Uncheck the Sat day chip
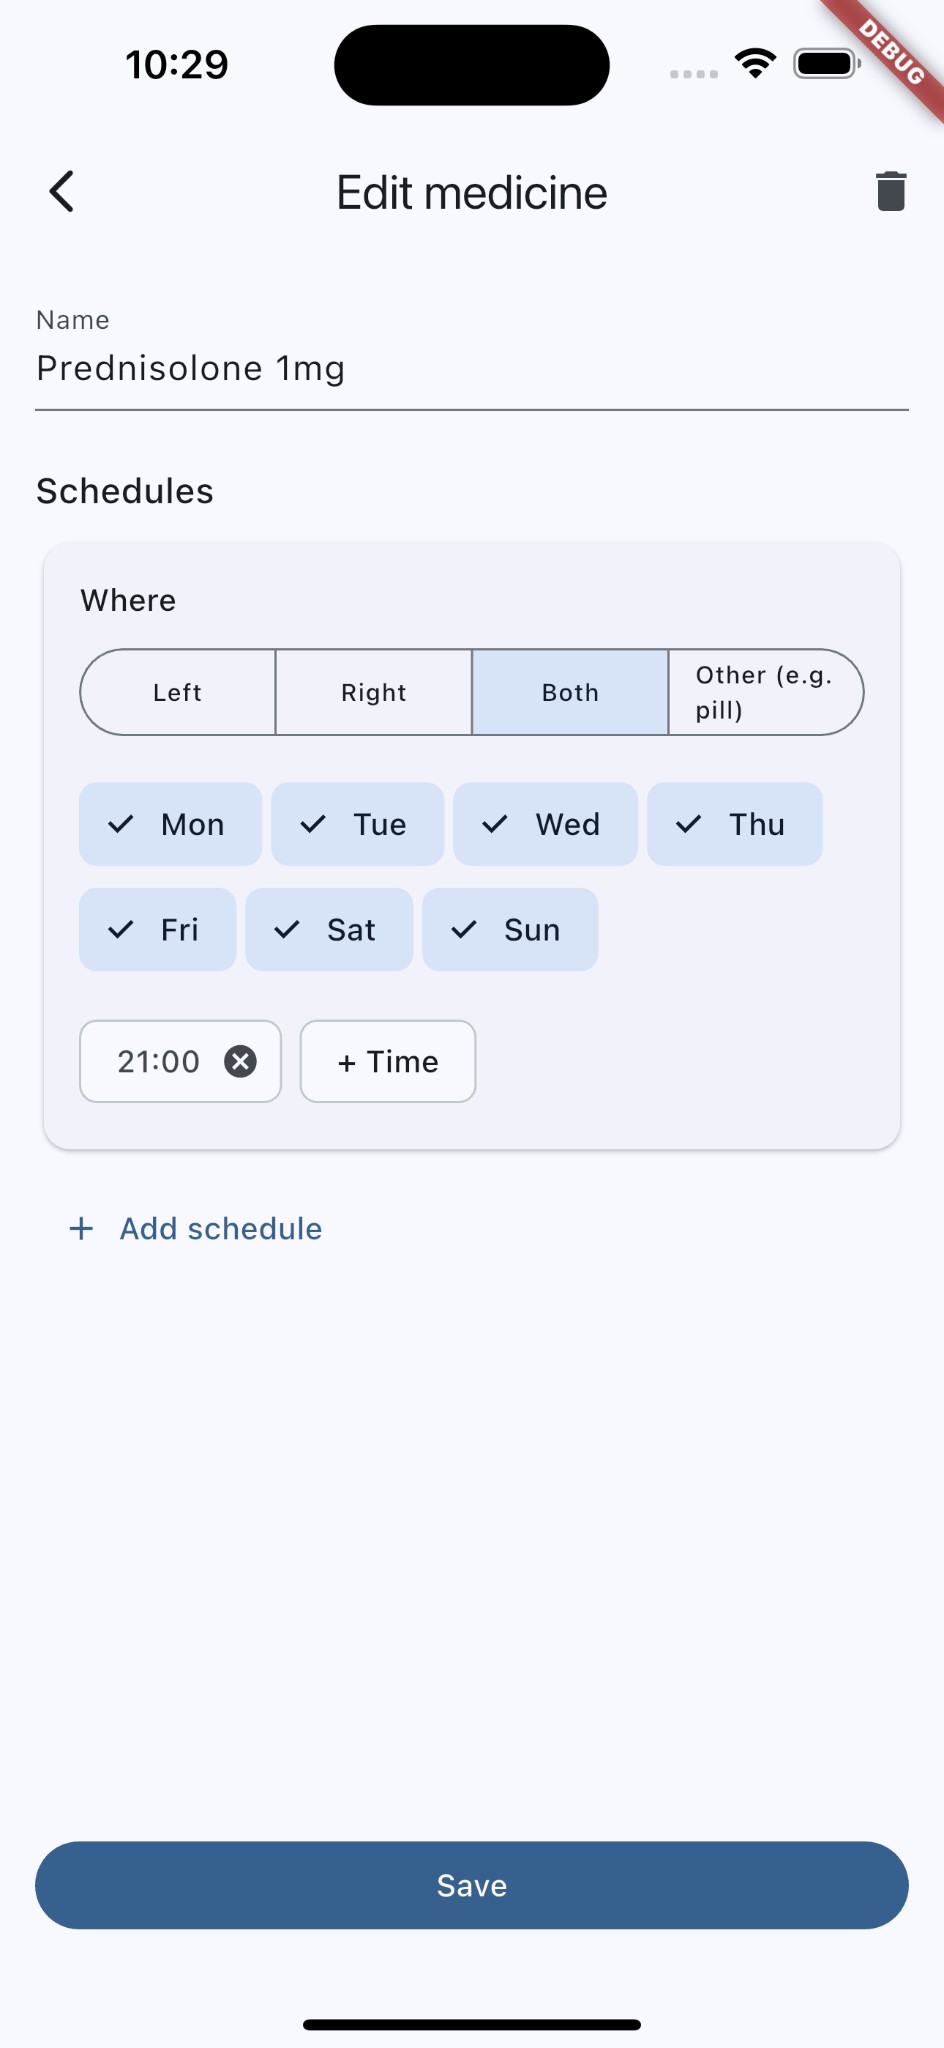 tap(329, 930)
